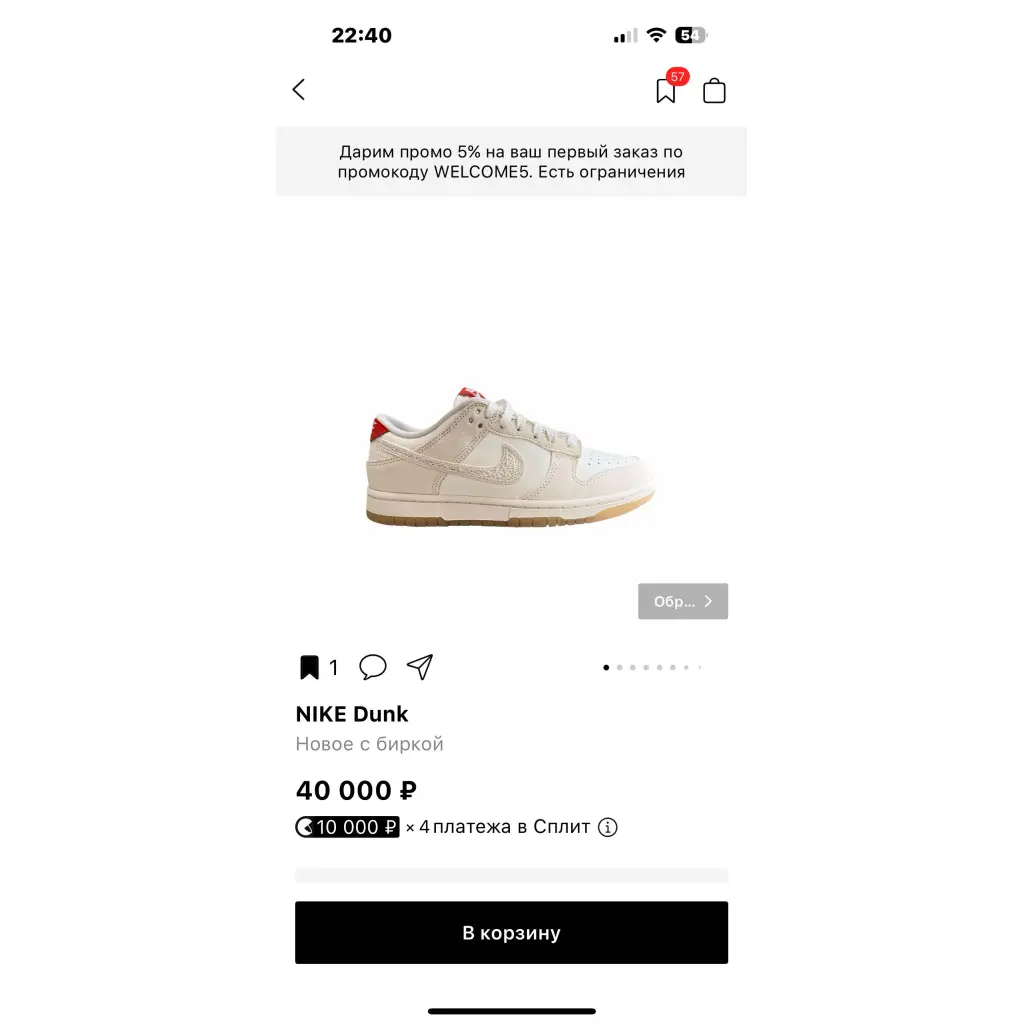The image size is (1024, 1024).
Task: Open the sneaker product photo
Action: [510, 457]
